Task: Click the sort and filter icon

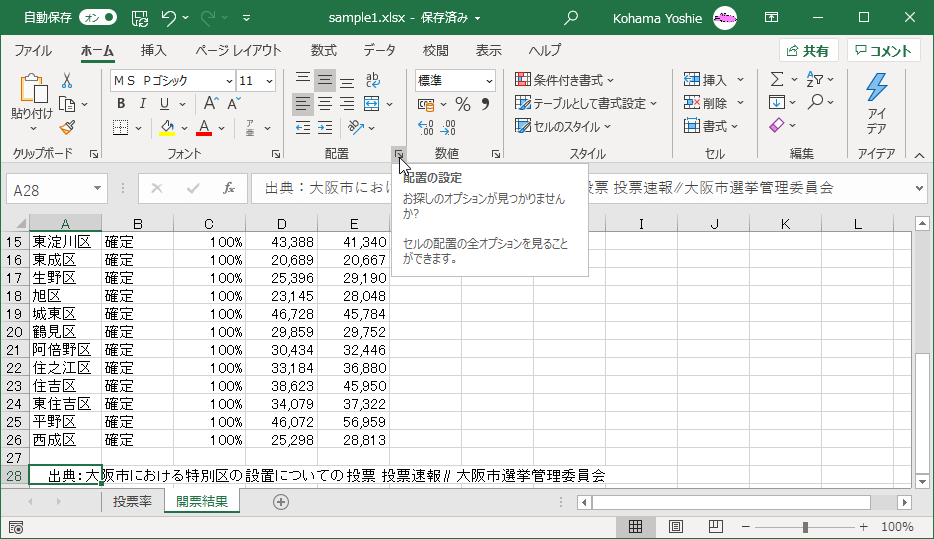Action: (814, 79)
